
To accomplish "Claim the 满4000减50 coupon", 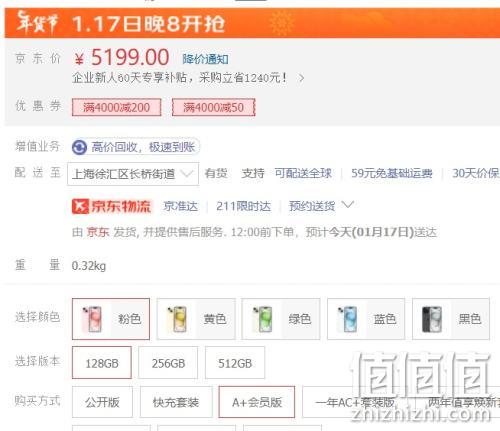I will click(x=214, y=107).
